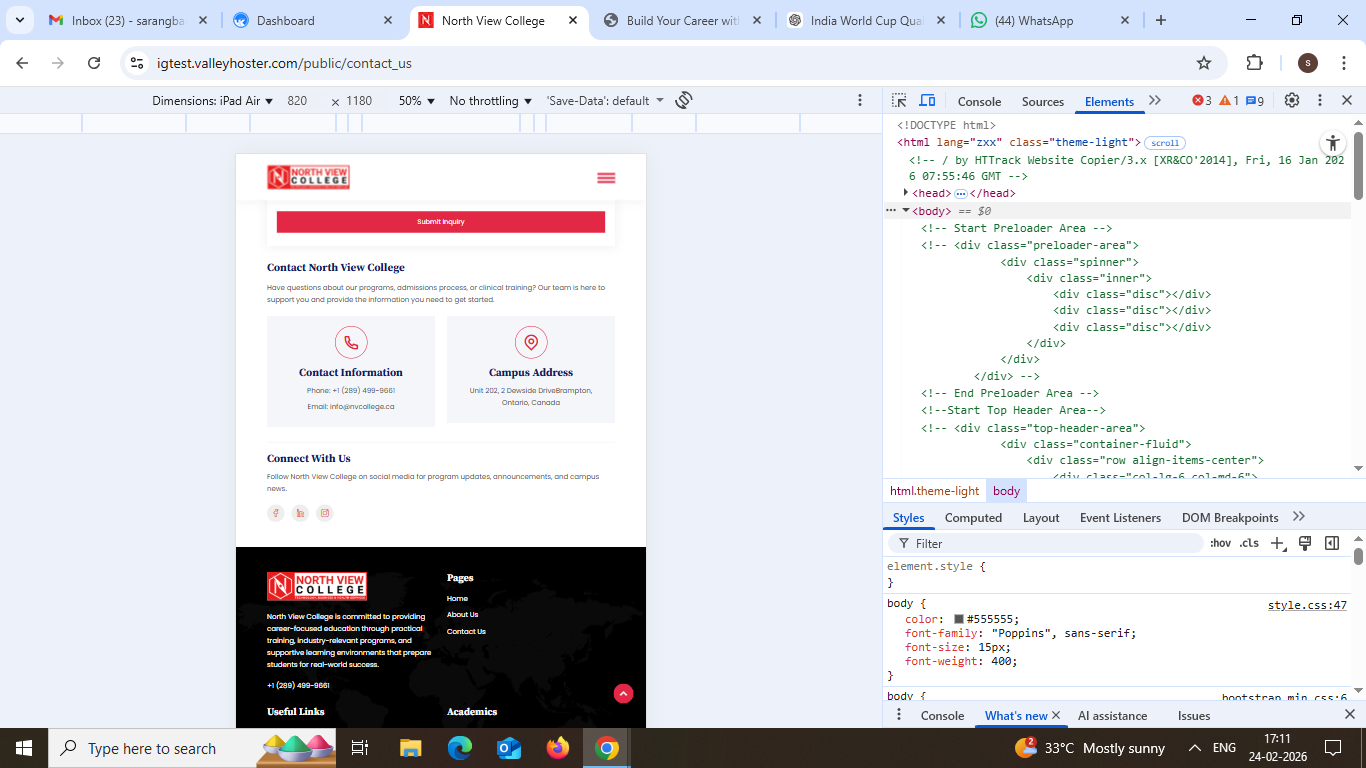
Task: Click the address bar URL
Action: (285, 63)
